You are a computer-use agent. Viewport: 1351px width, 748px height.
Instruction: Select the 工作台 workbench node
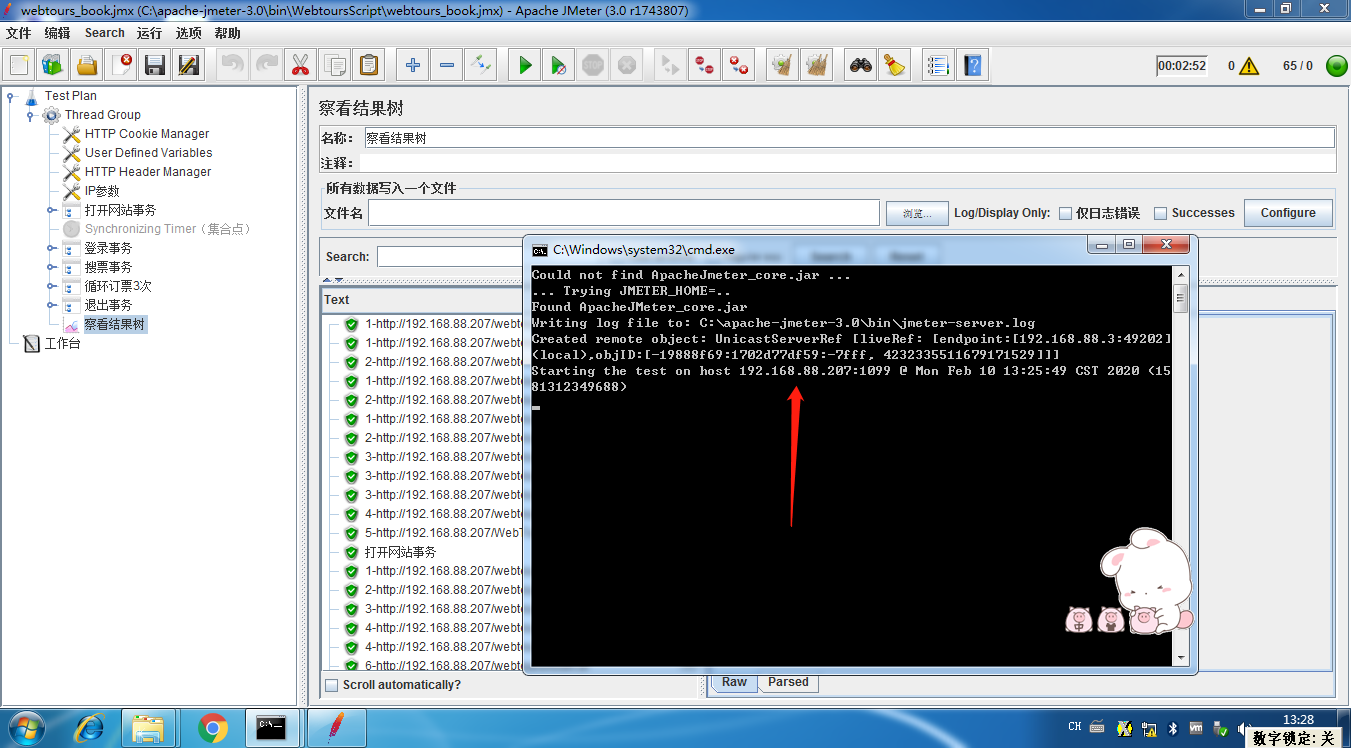[62, 344]
